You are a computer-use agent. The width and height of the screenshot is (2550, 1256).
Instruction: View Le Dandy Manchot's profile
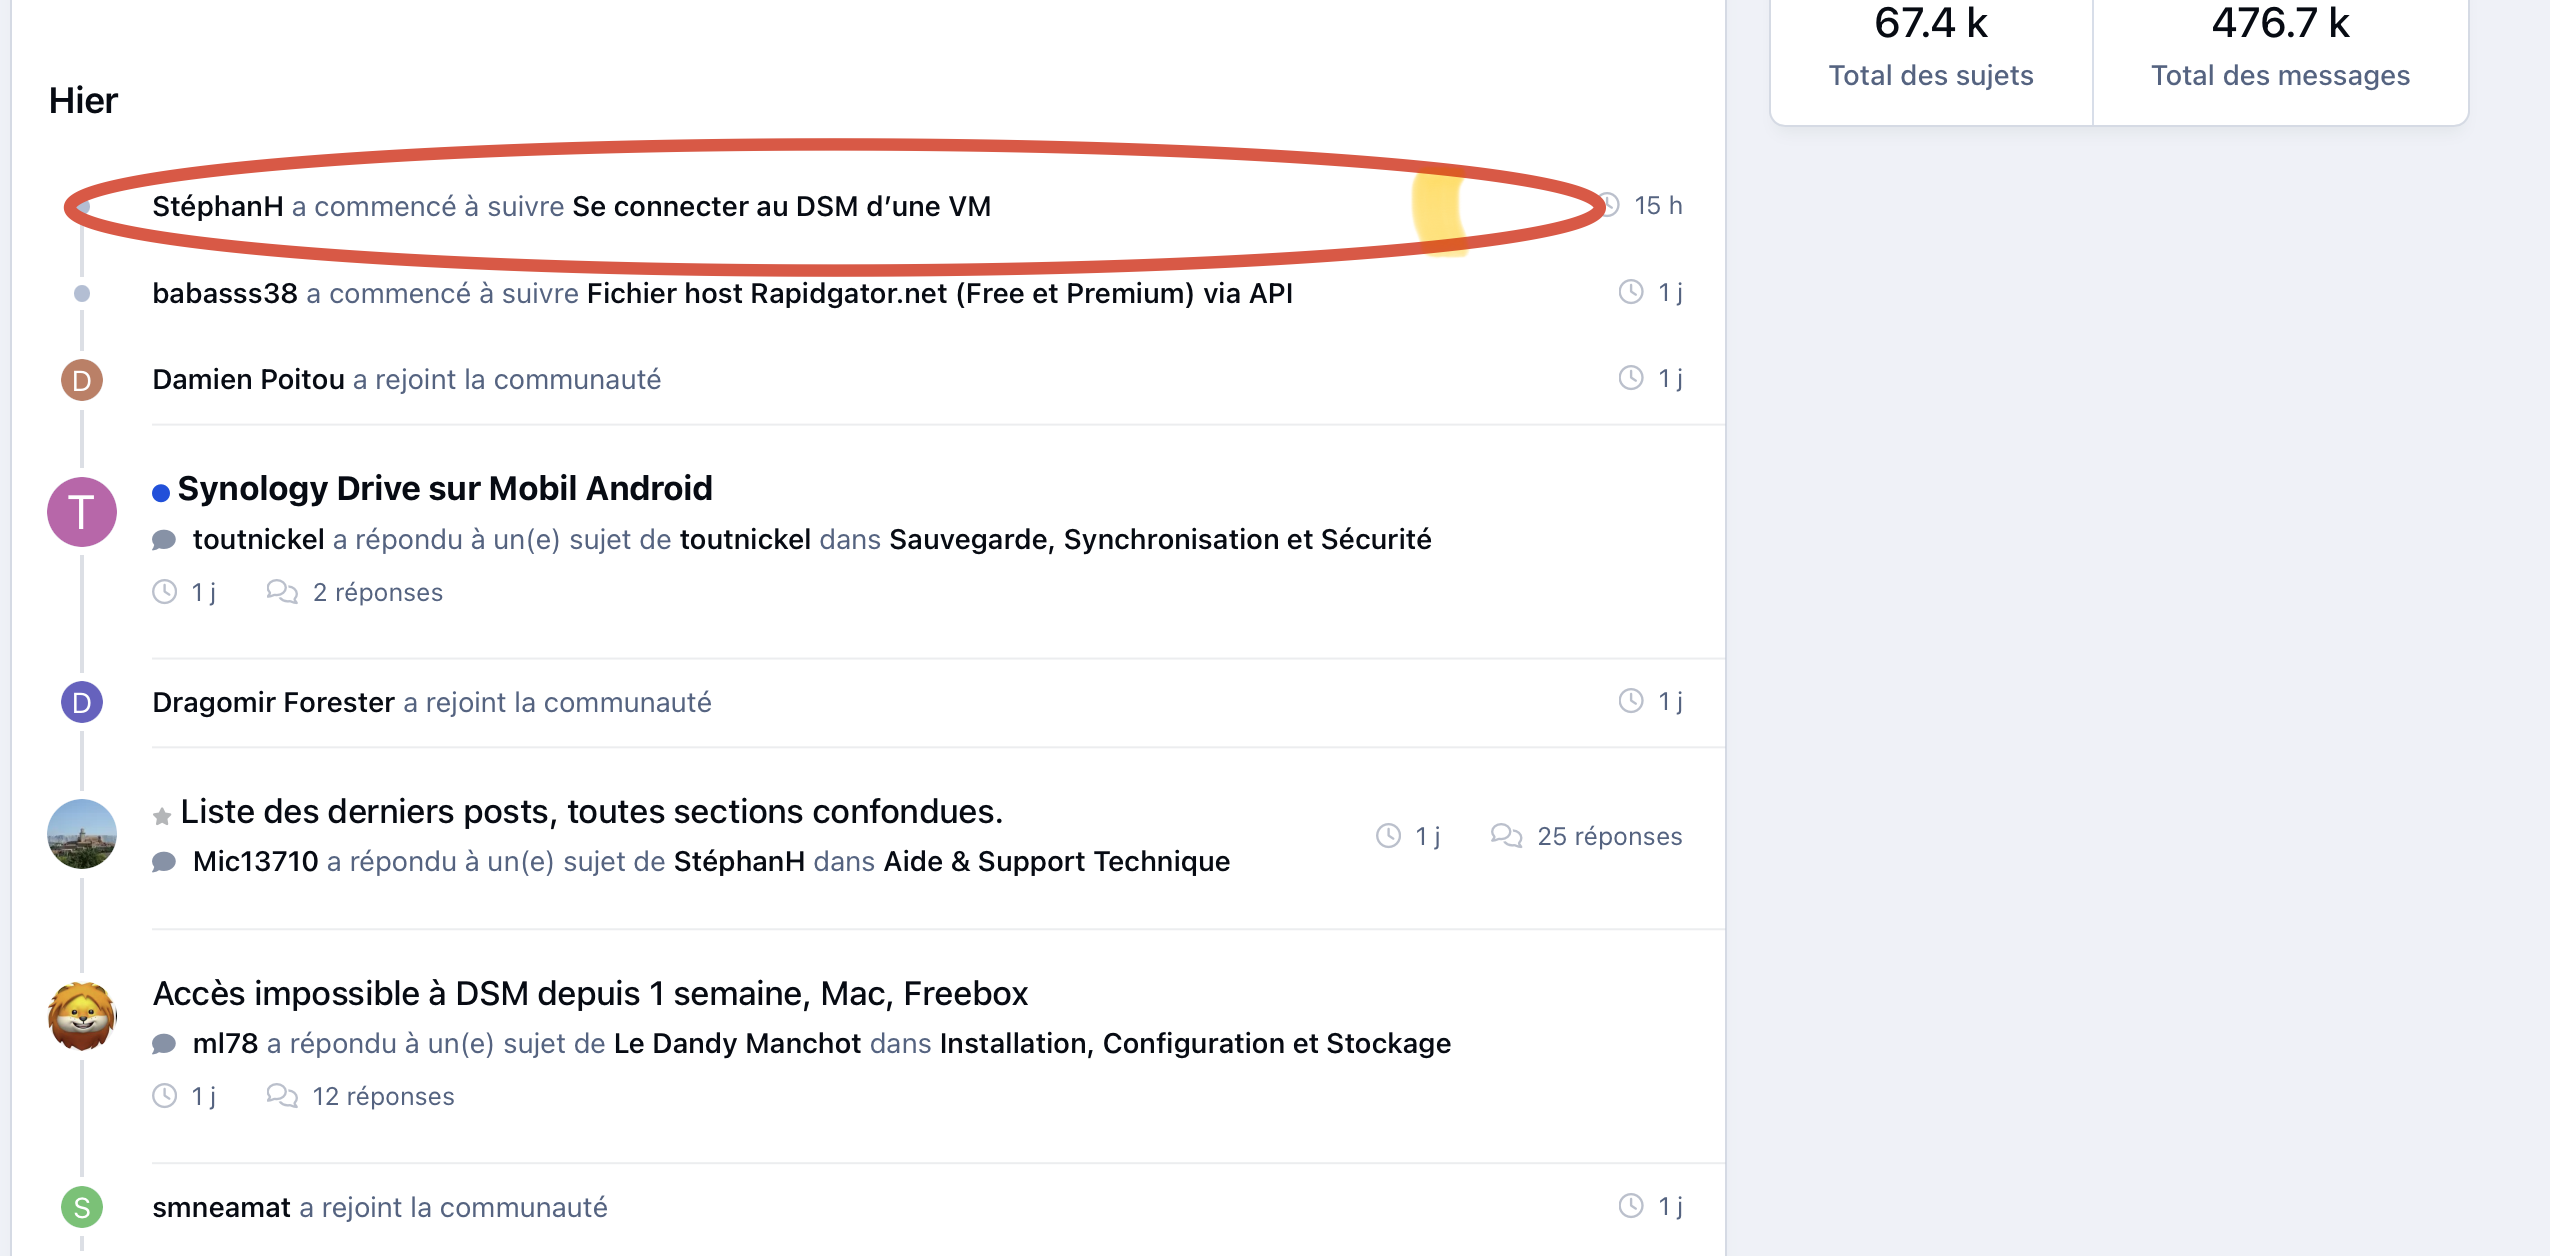pyautogui.click(x=737, y=1043)
